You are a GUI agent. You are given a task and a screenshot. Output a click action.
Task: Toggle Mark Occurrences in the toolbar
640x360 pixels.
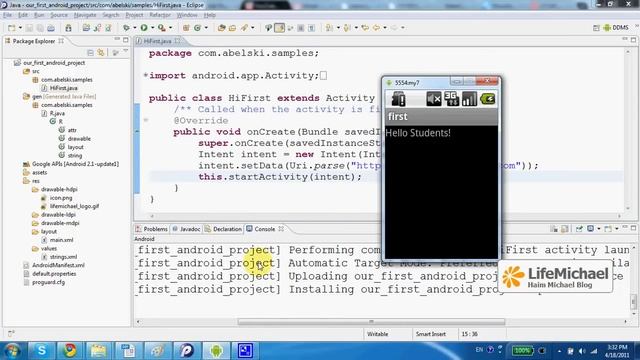(x=280, y=28)
